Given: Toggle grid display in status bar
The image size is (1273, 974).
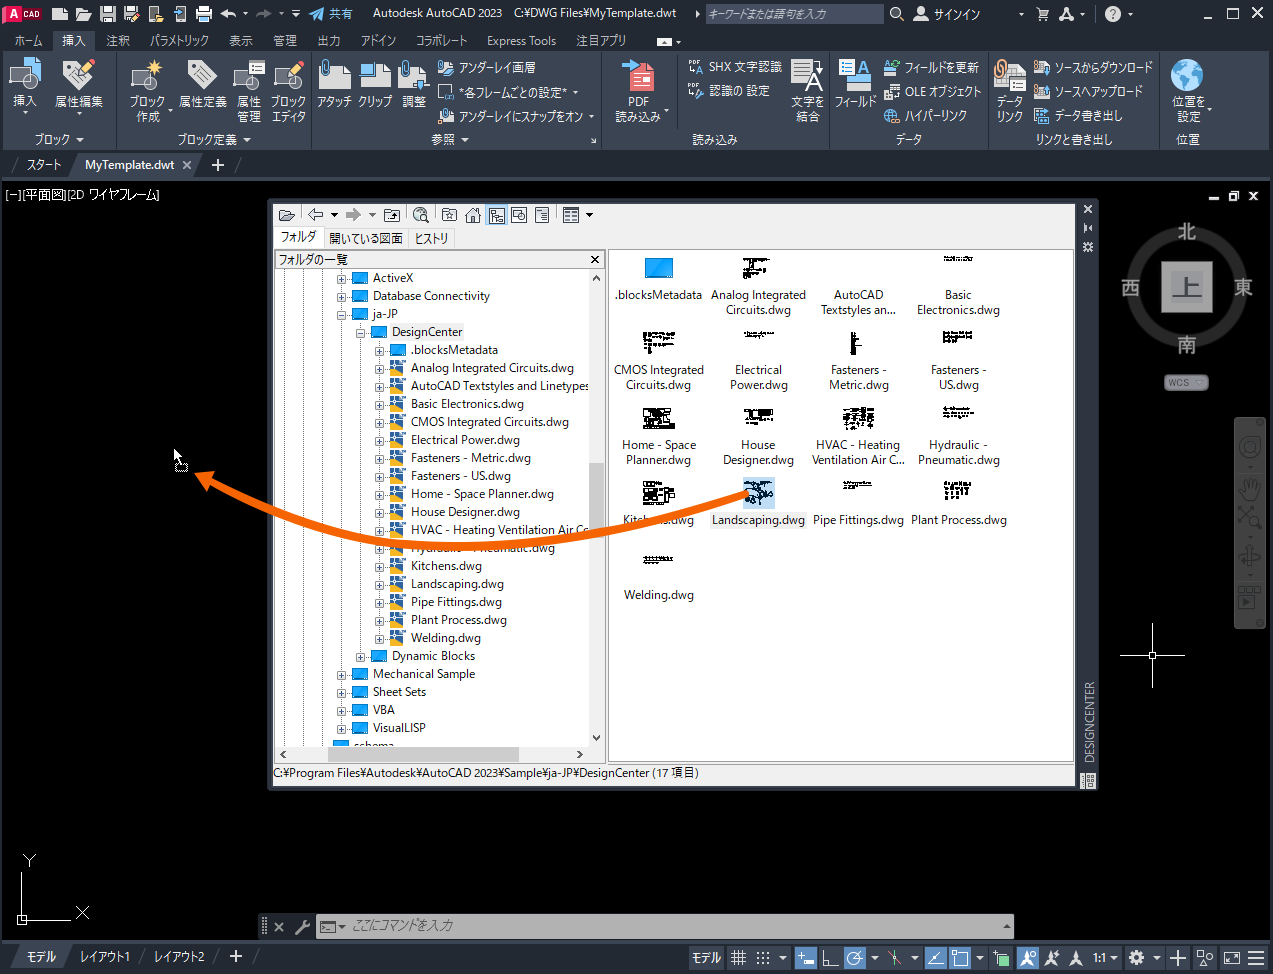Looking at the screenshot, I should pos(738,958).
